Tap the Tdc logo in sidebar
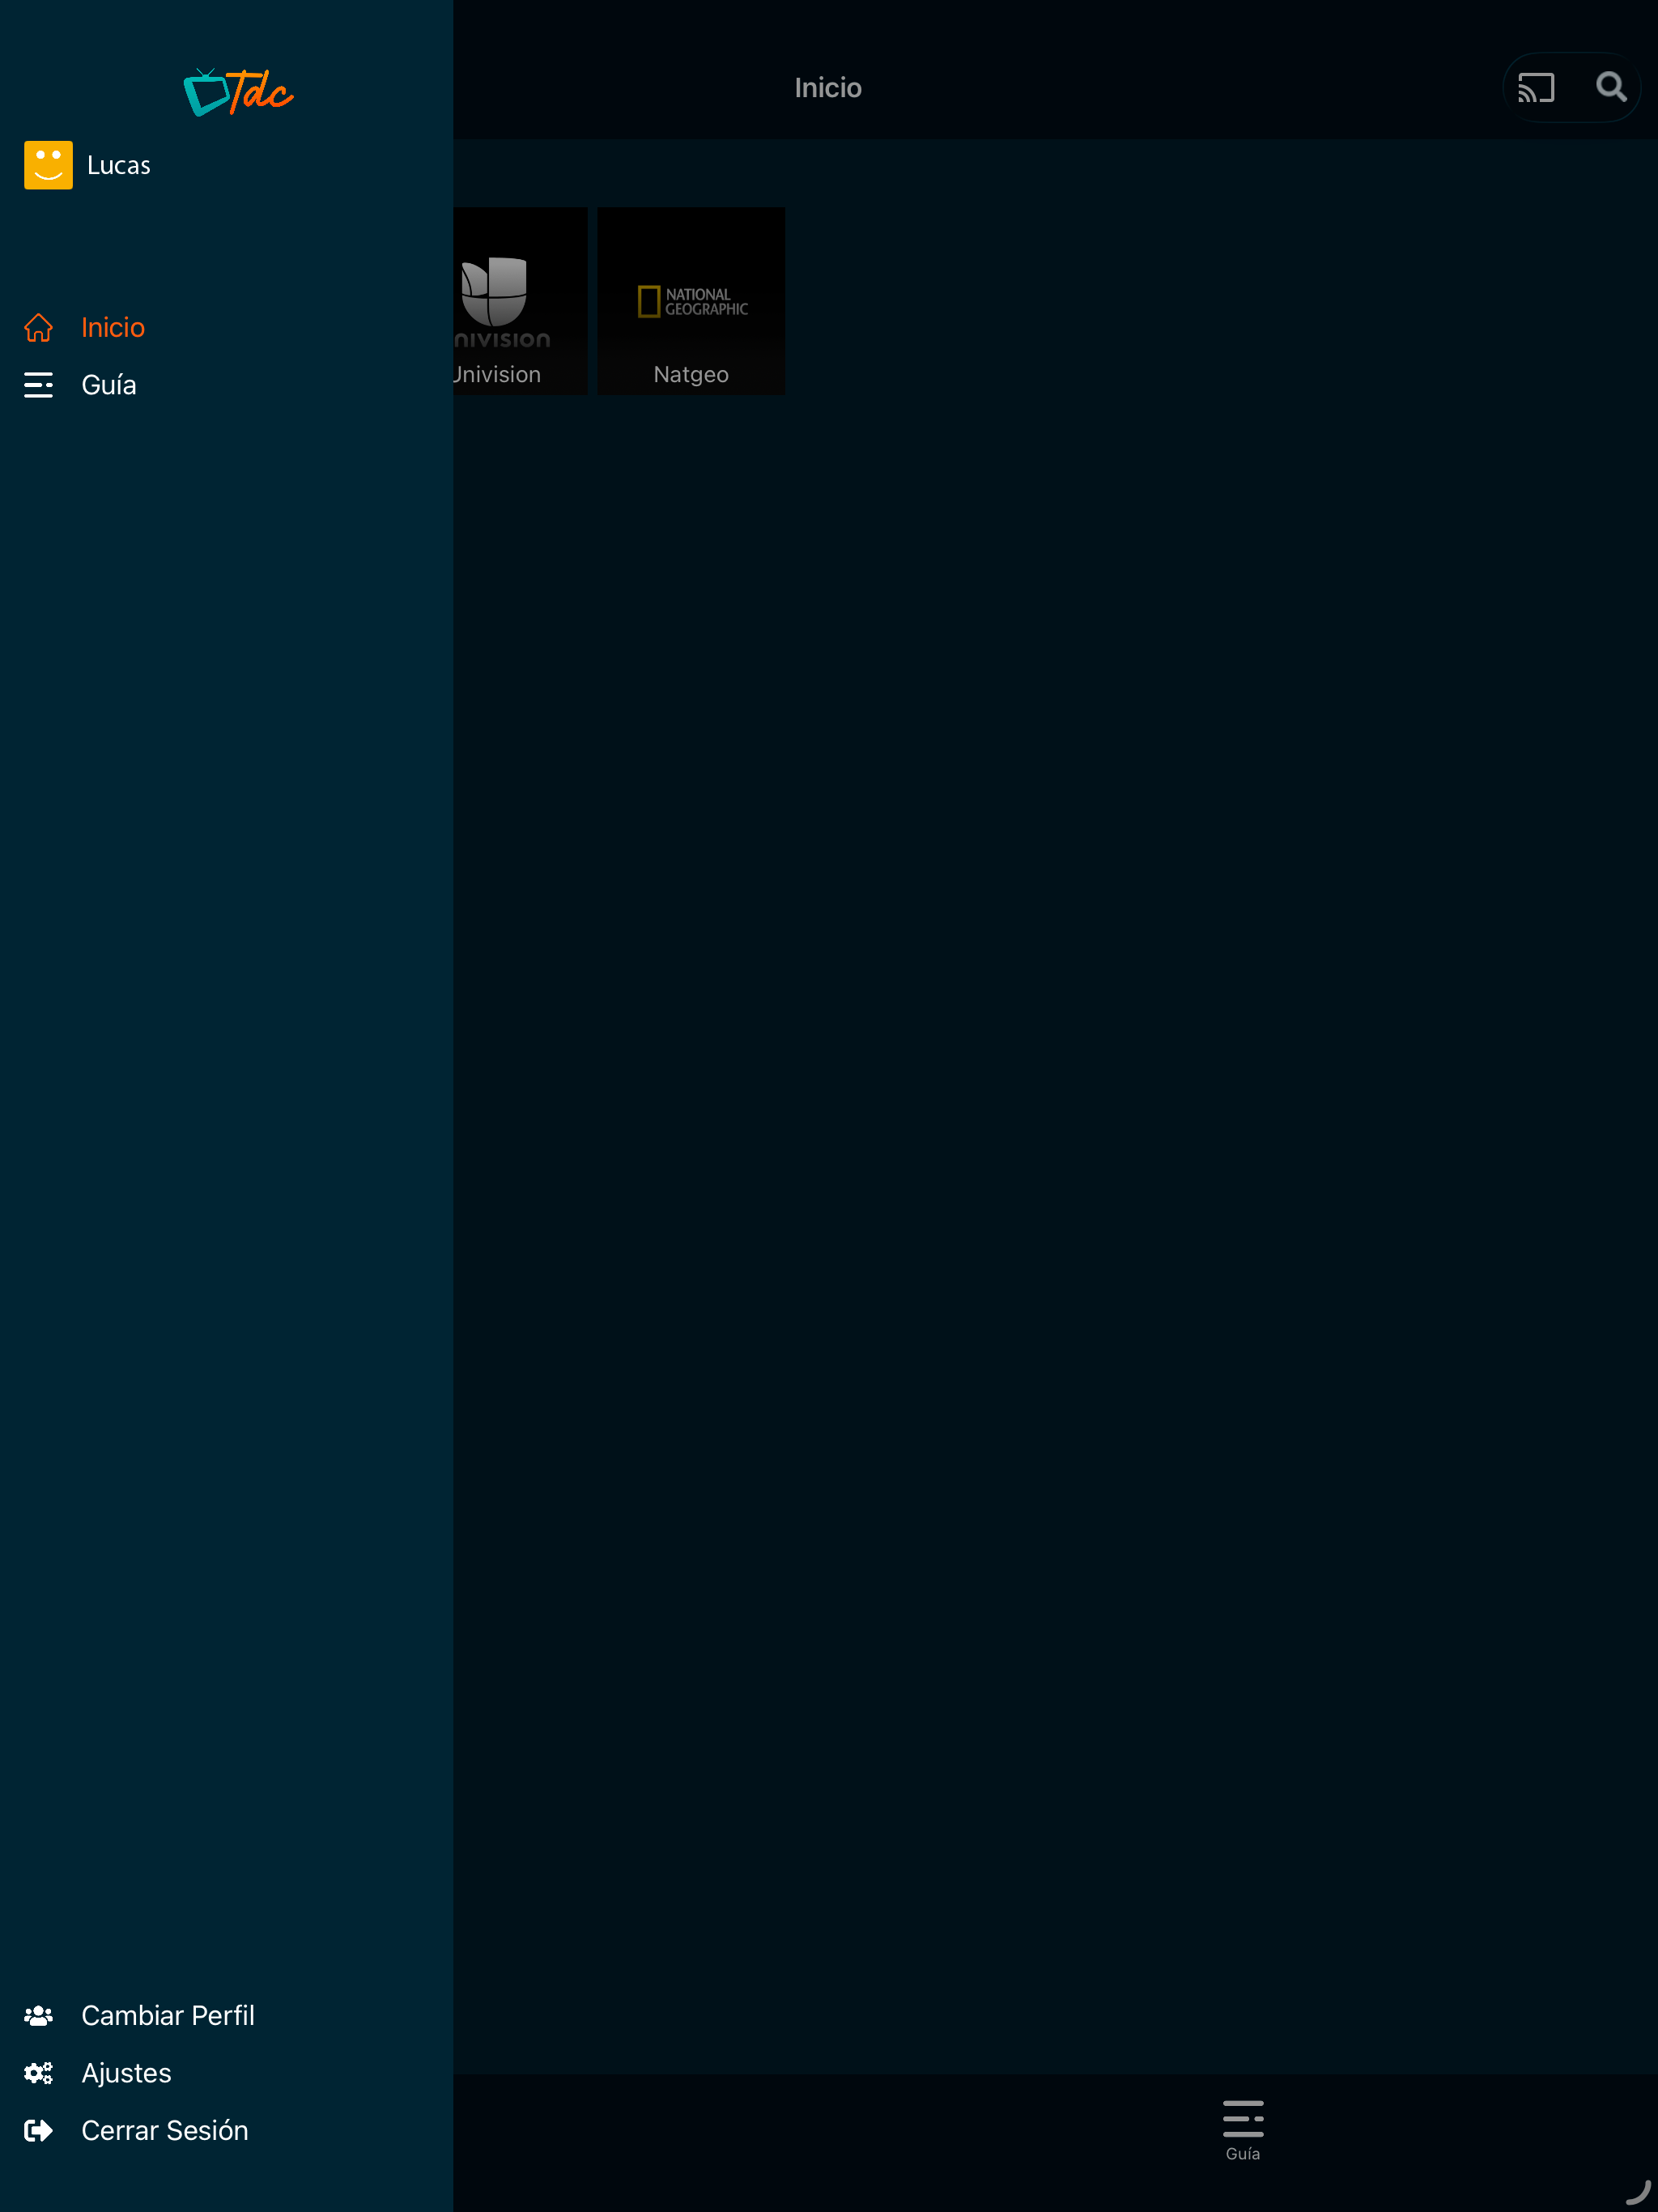 (x=238, y=92)
